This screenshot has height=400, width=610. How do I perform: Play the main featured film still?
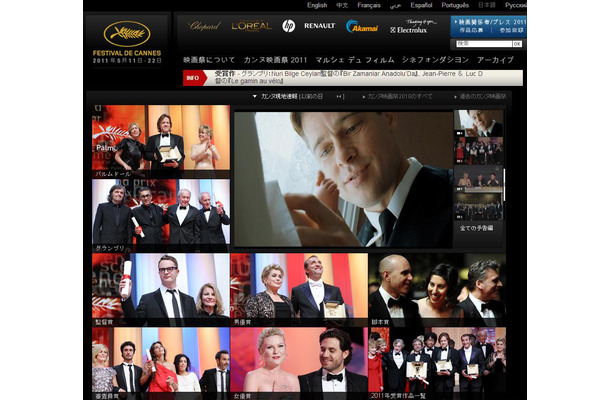pyautogui.click(x=344, y=179)
